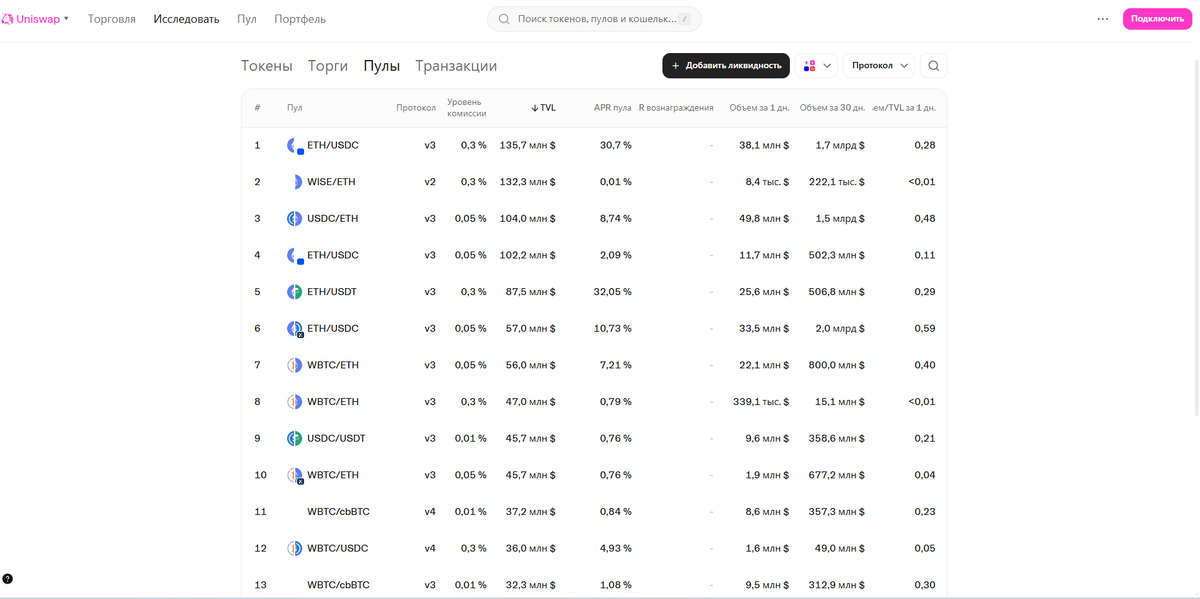
Task: Open the help question mark icon
Action: [8, 578]
